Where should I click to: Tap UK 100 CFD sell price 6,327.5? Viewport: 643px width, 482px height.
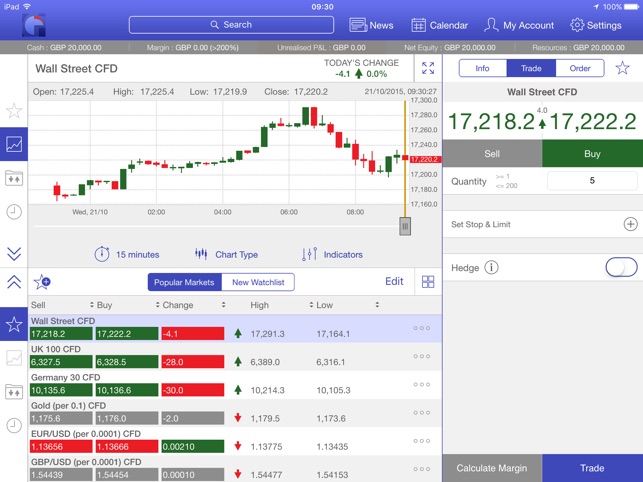(61, 362)
